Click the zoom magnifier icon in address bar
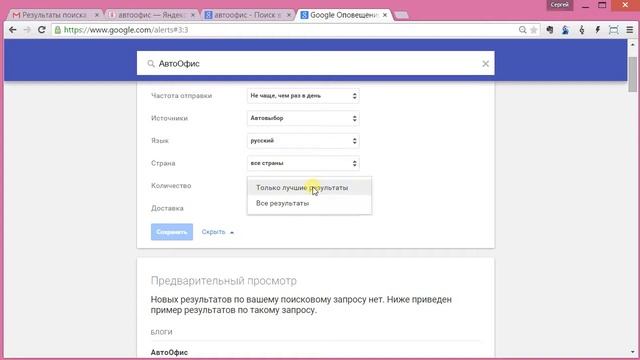The image size is (640, 360). (x=522, y=30)
